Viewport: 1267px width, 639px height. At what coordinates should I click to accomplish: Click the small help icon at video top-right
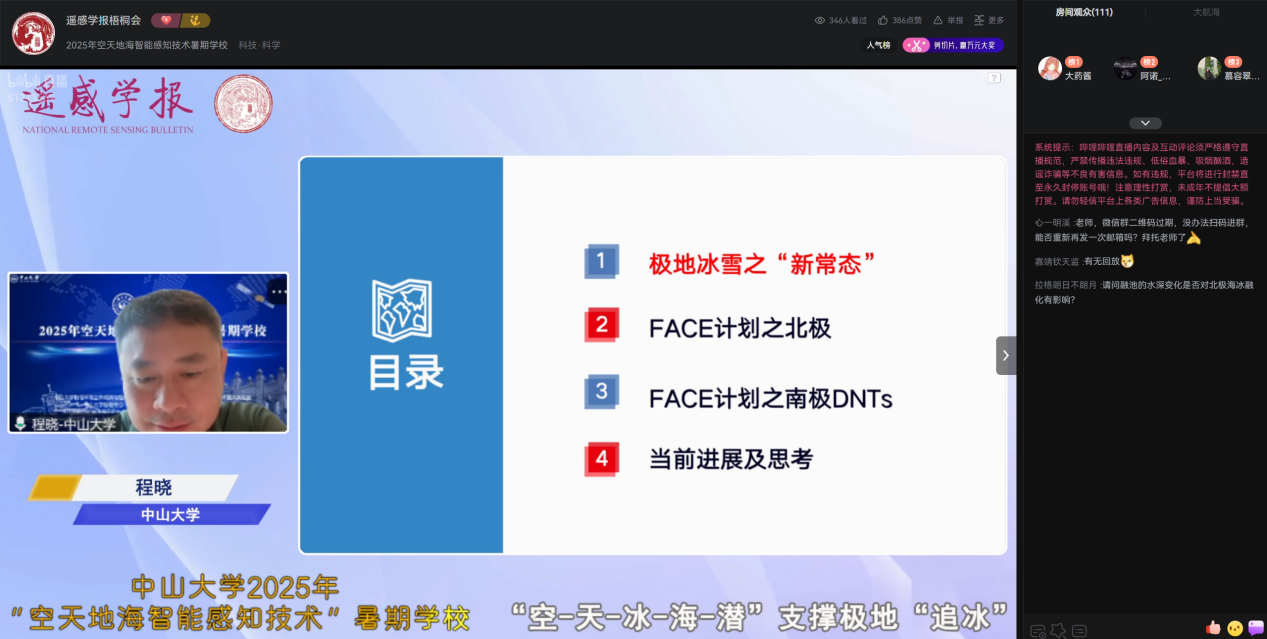pyautogui.click(x=994, y=78)
